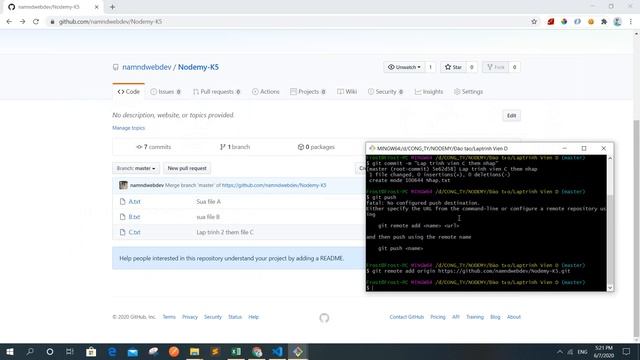
Task: Open footer Pricing link
Action: coord(438,317)
